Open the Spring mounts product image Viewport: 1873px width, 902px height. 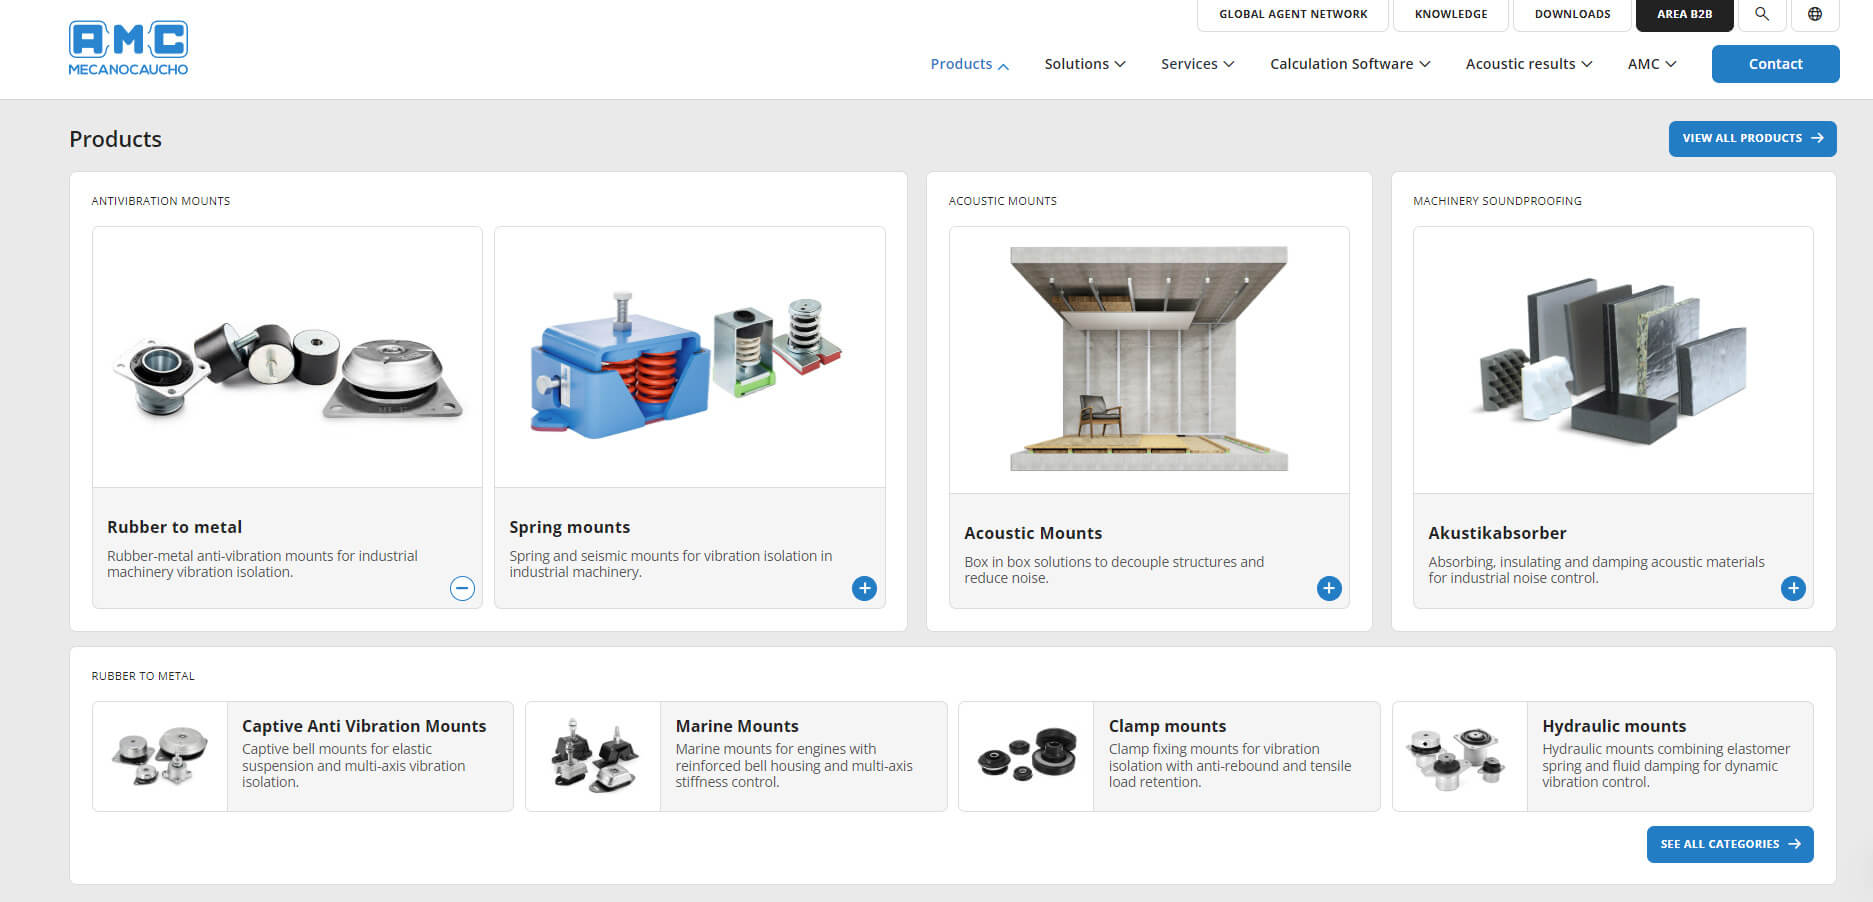tap(690, 357)
